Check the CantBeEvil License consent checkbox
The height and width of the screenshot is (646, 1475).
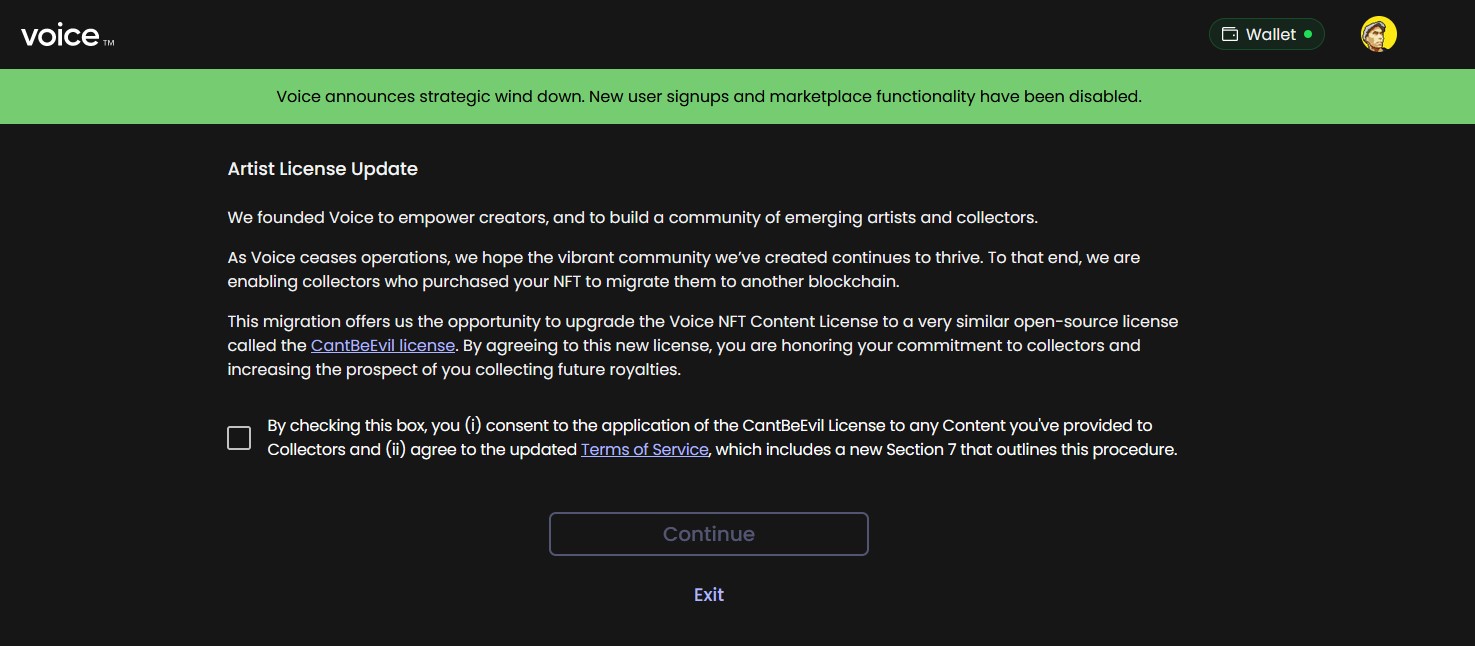(239, 438)
